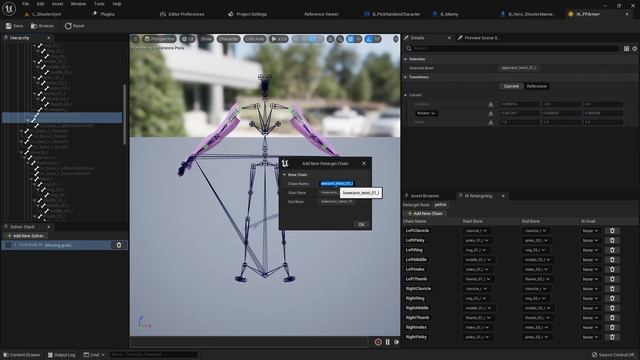Delete the RightMiddle retarget chain
The height and width of the screenshot is (360, 640).
pyautogui.click(x=612, y=308)
